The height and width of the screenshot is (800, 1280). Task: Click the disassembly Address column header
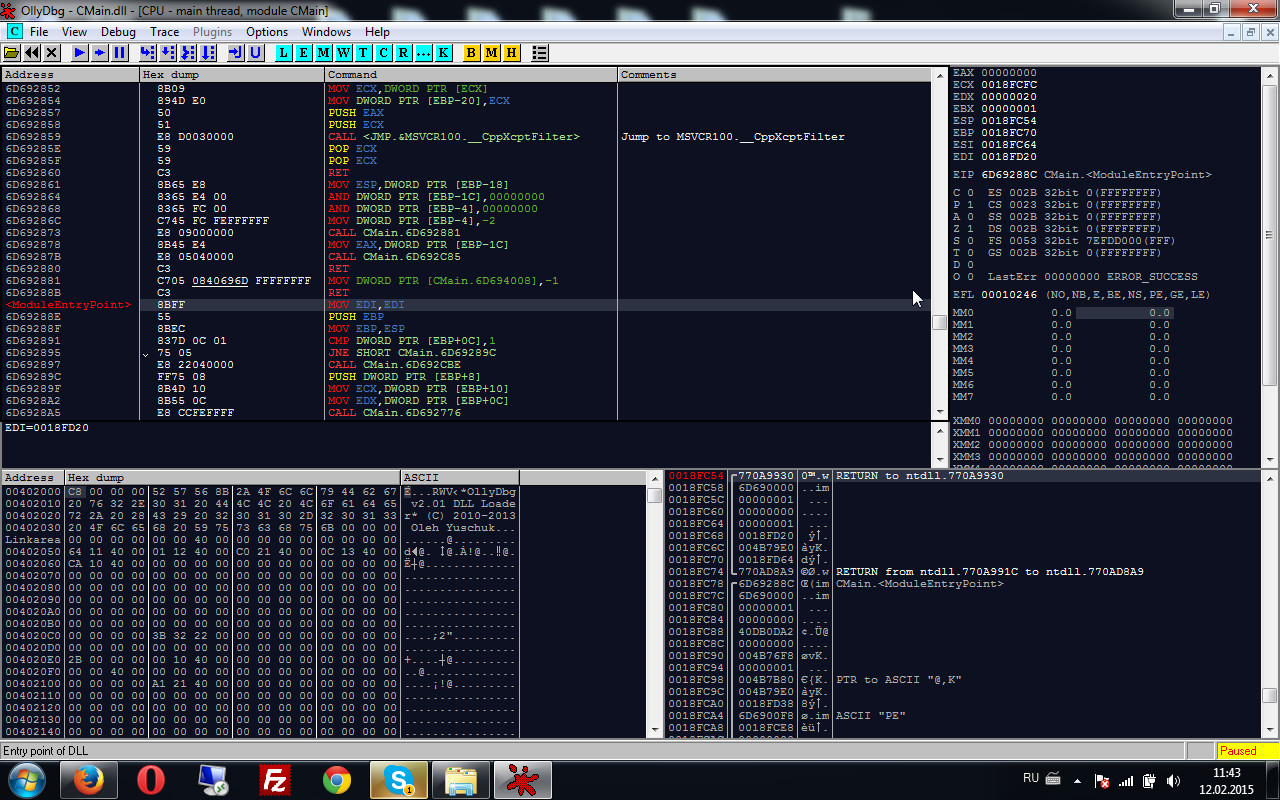(70, 75)
